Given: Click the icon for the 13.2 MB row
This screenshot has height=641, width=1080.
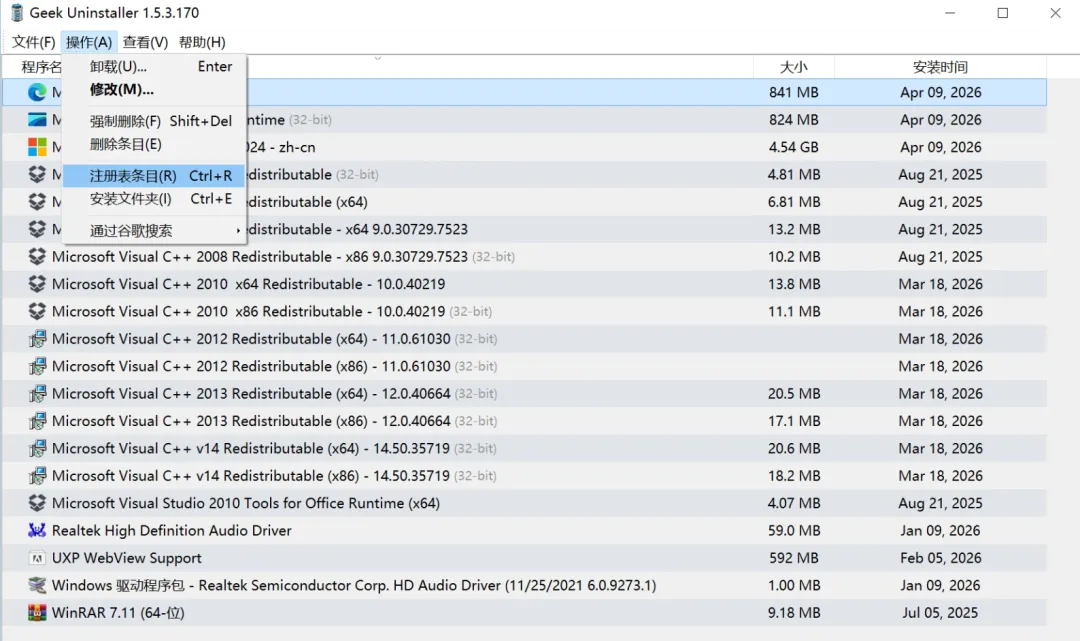Looking at the screenshot, I should tap(37, 229).
